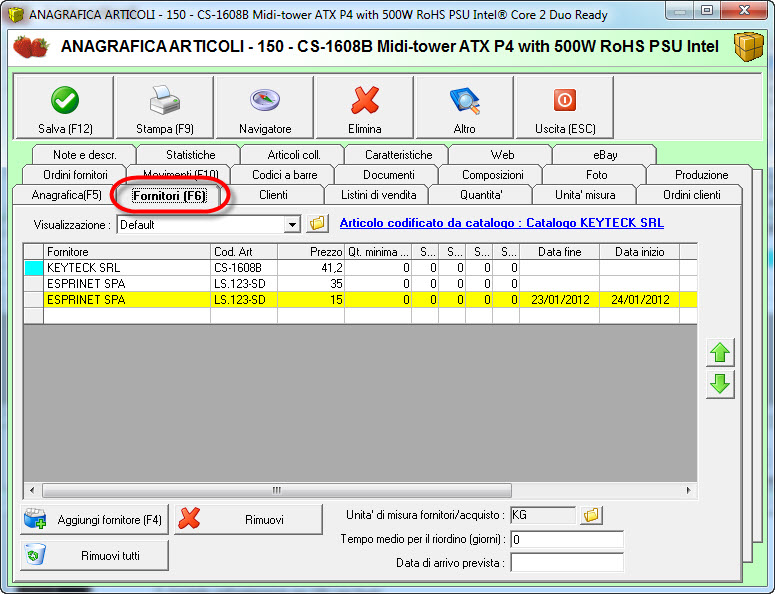The width and height of the screenshot is (775, 594).
Task: Click the Data di arrivo prevista field
Action: (x=567, y=562)
